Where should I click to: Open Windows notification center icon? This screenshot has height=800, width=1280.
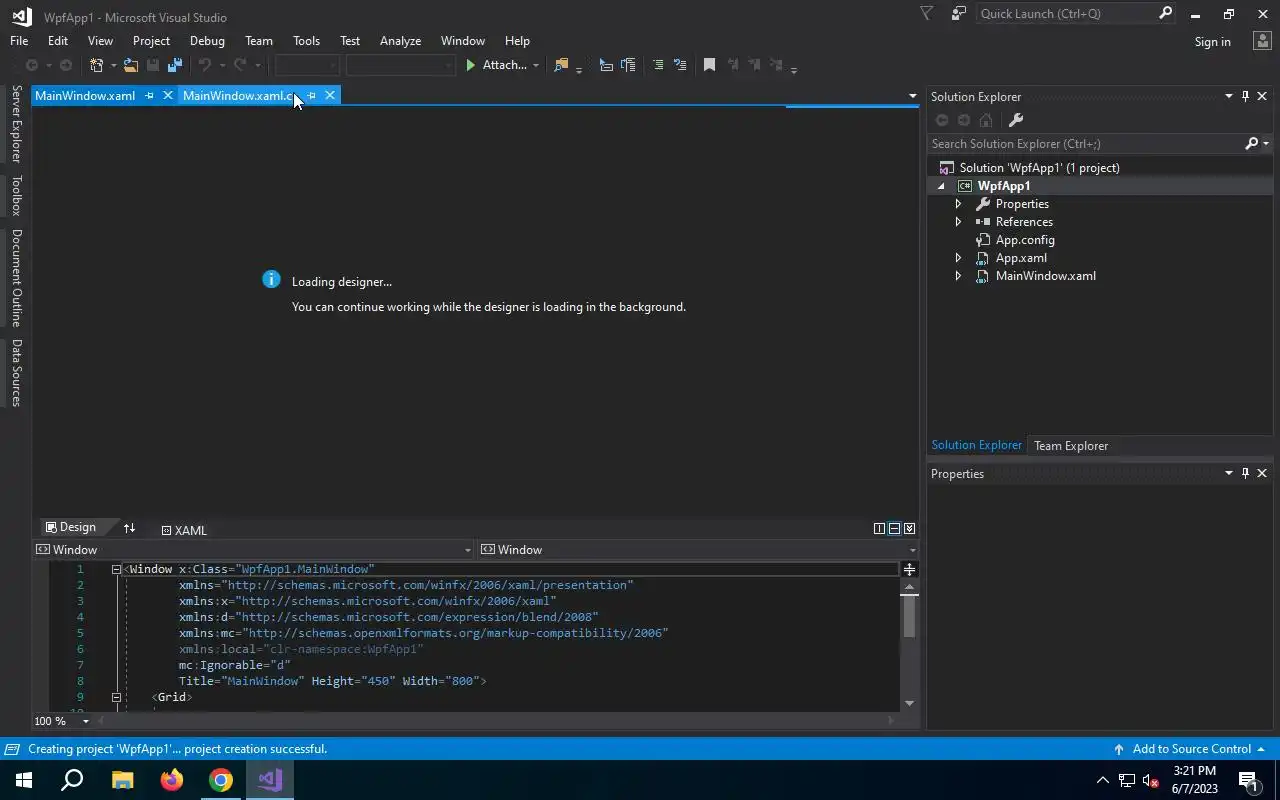[x=1249, y=780]
